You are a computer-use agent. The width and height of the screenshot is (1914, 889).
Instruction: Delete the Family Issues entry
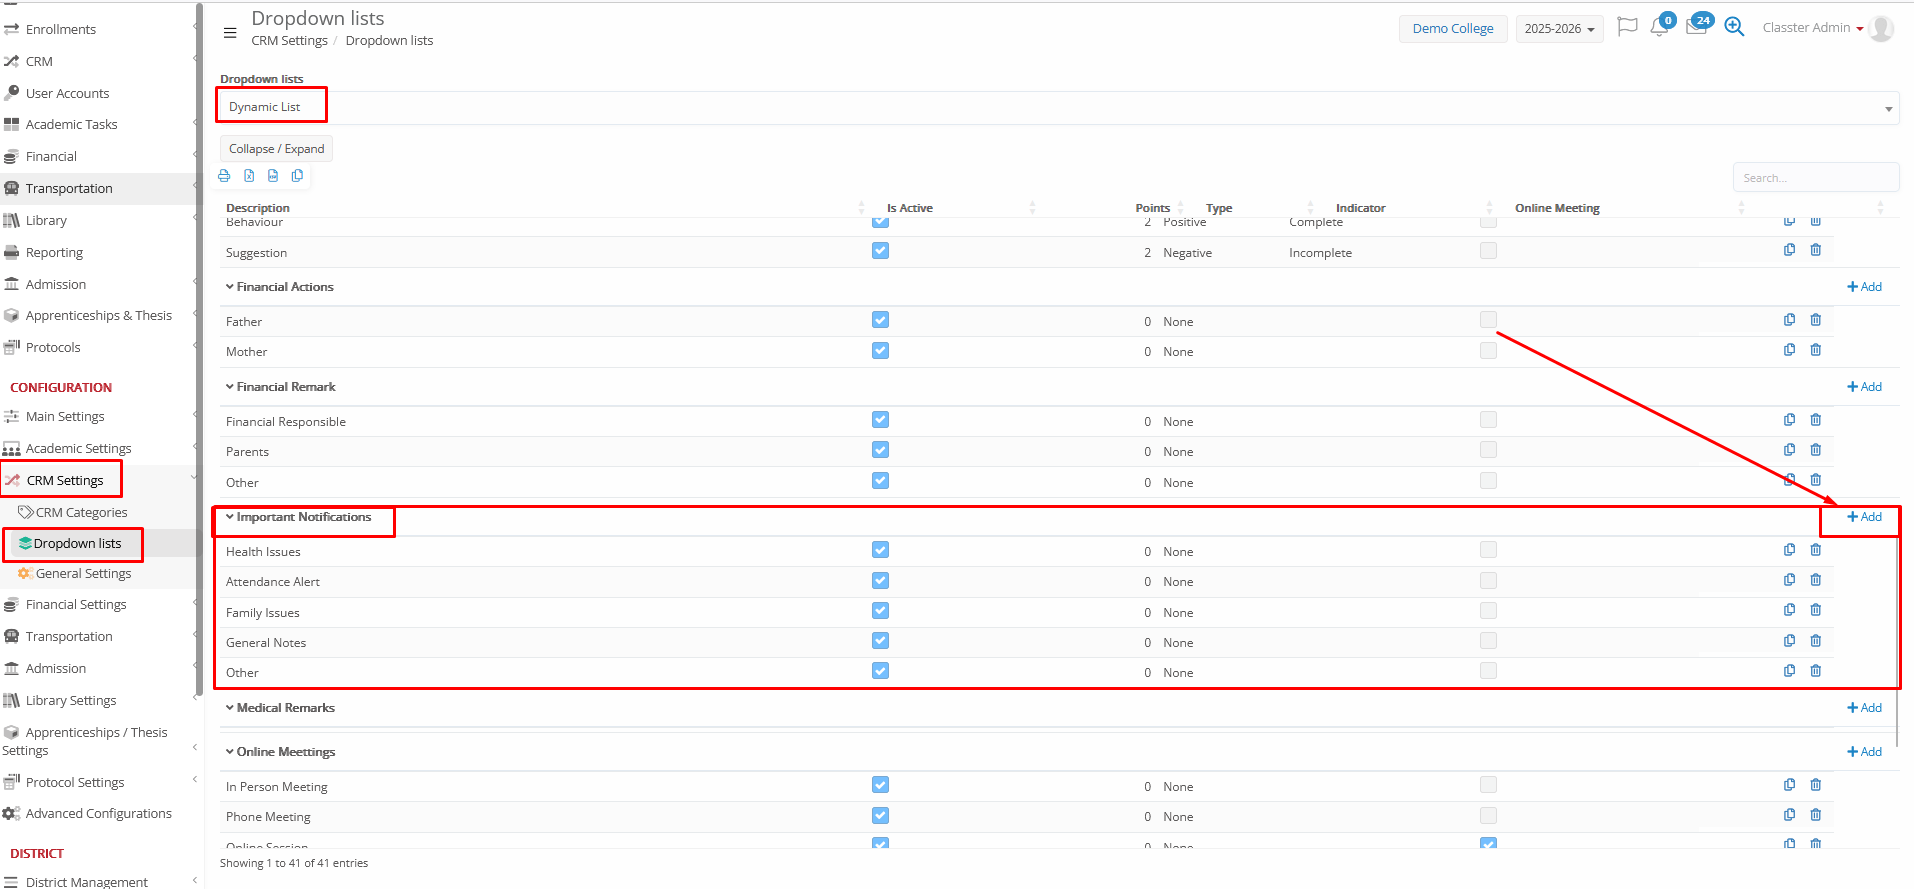point(1816,610)
